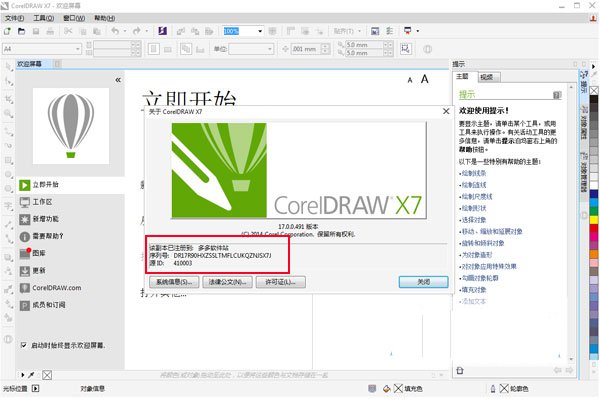The width and height of the screenshot is (600, 399).
Task: Open the 文件(F) menu
Action: click(x=15, y=18)
